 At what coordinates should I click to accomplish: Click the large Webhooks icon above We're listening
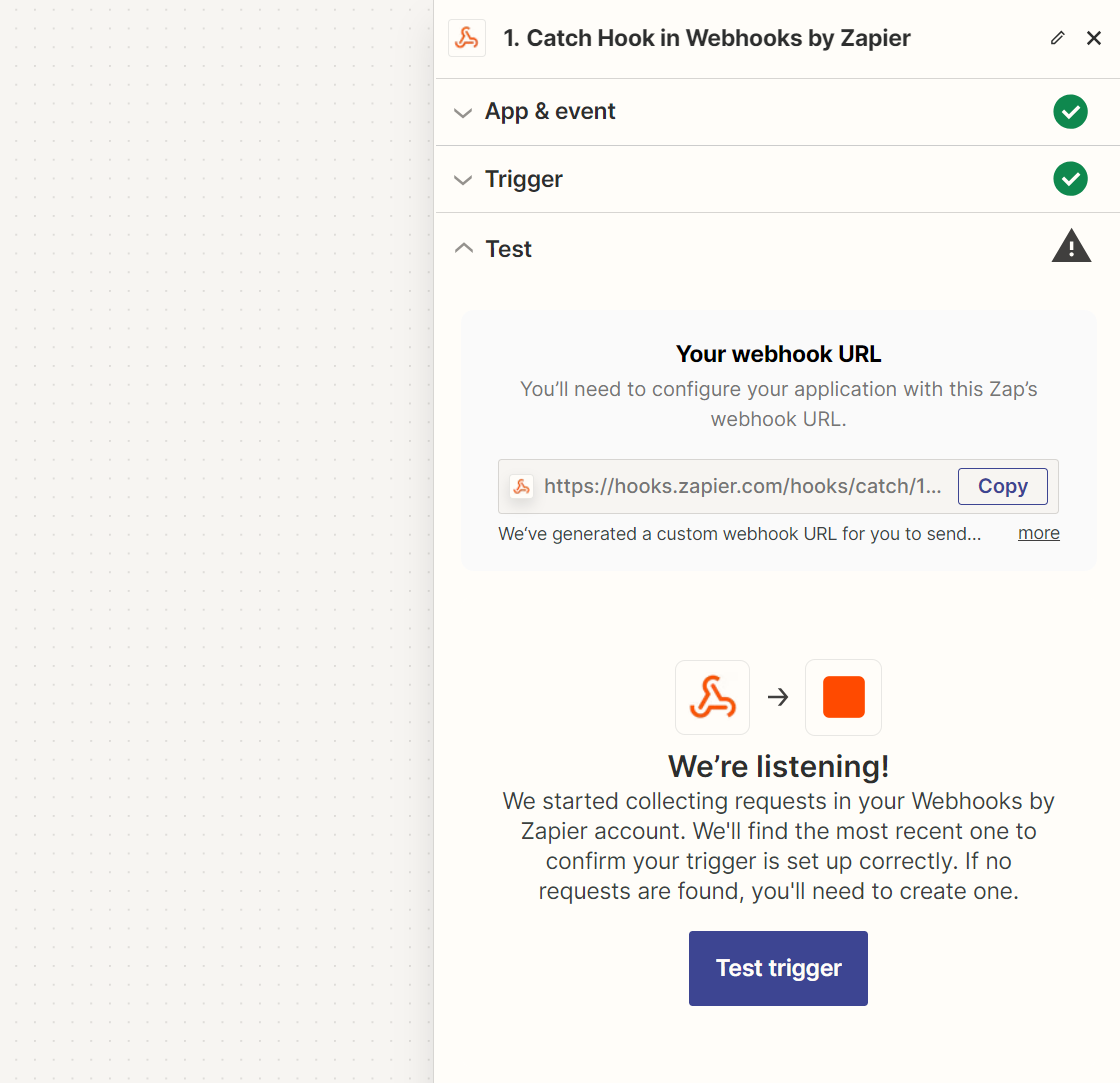[x=712, y=697]
